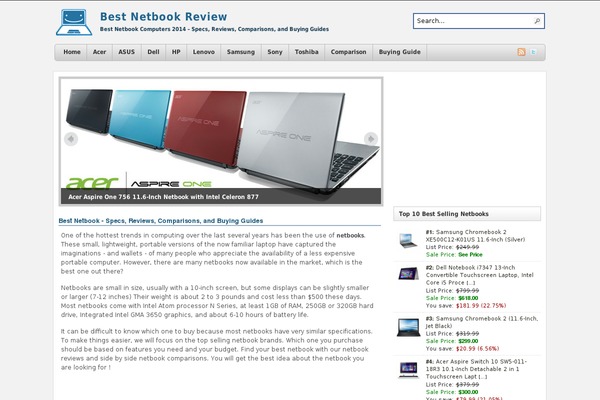
Task: Open the Toshiba menu item
Action: pyautogui.click(x=307, y=52)
